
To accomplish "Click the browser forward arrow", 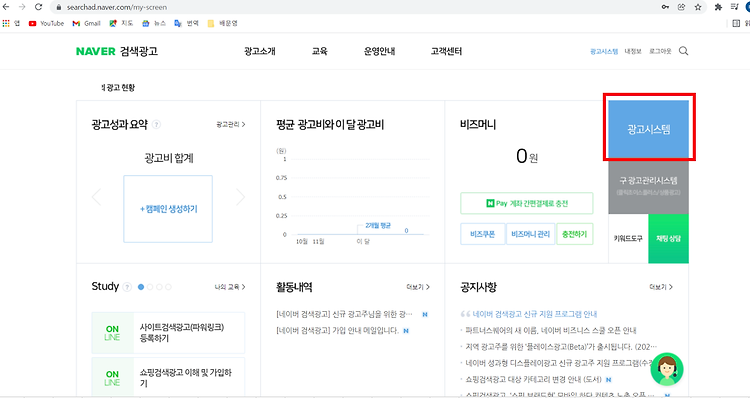I will pyautogui.click(x=22, y=7).
